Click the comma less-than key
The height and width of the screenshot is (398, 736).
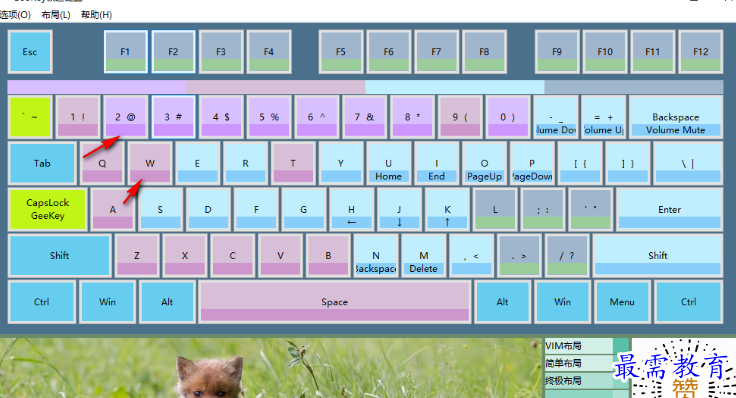[471, 255]
